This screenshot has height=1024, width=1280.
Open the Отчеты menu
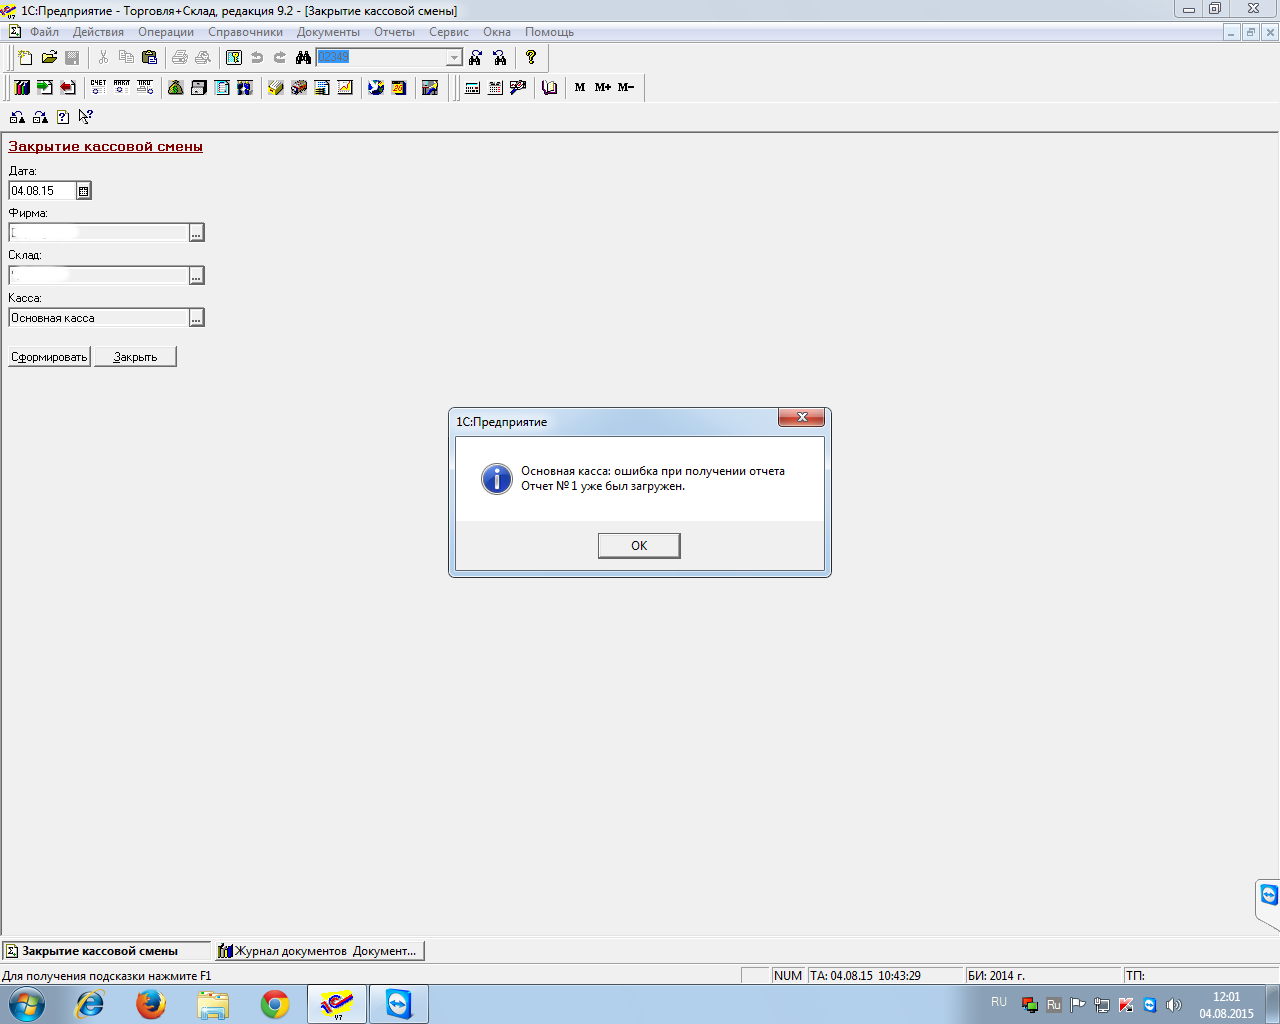(x=394, y=32)
